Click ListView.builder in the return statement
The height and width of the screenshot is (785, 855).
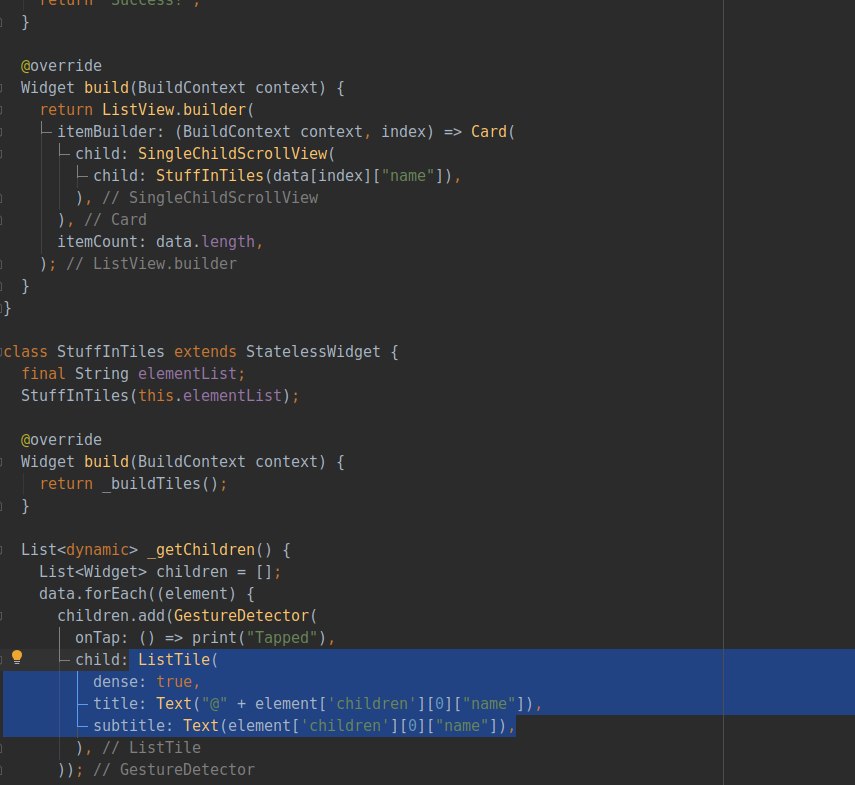coord(174,110)
